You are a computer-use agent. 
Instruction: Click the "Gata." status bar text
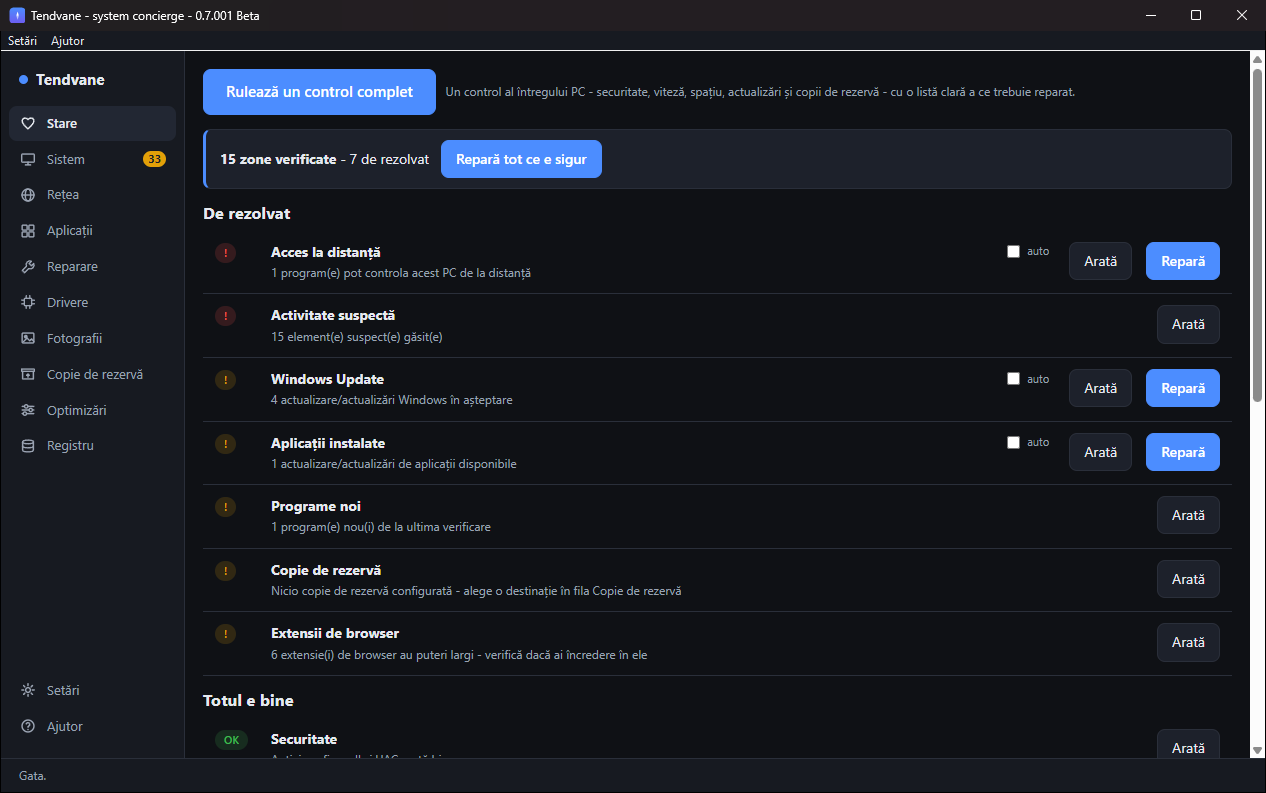coord(33,775)
